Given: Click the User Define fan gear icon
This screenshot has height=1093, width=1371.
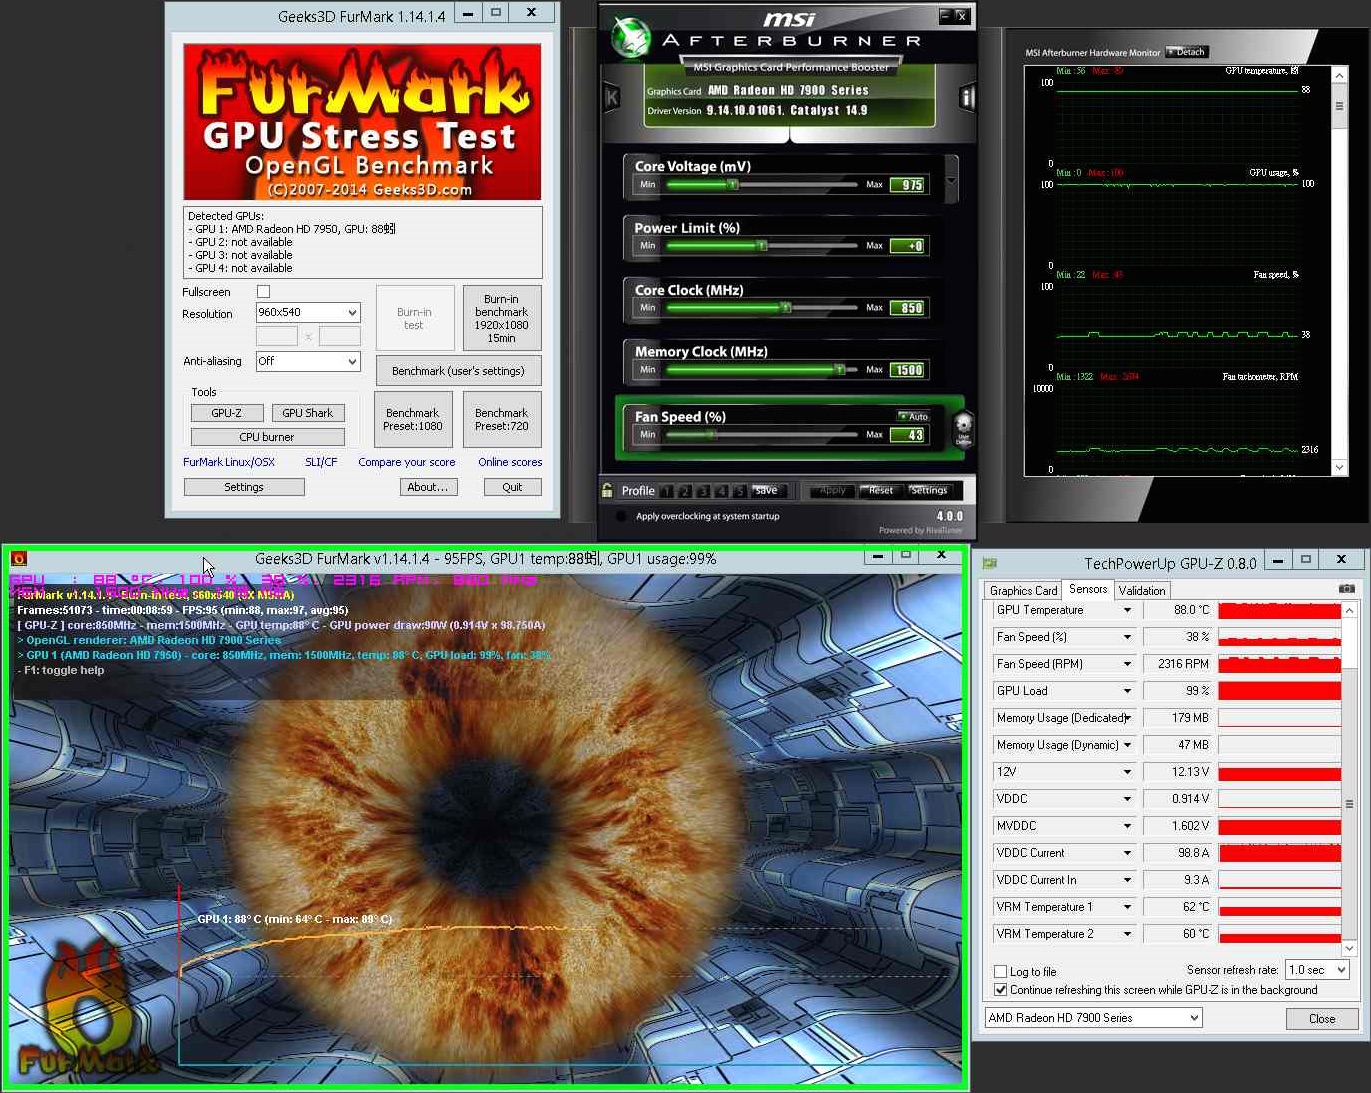Looking at the screenshot, I should click(x=963, y=428).
